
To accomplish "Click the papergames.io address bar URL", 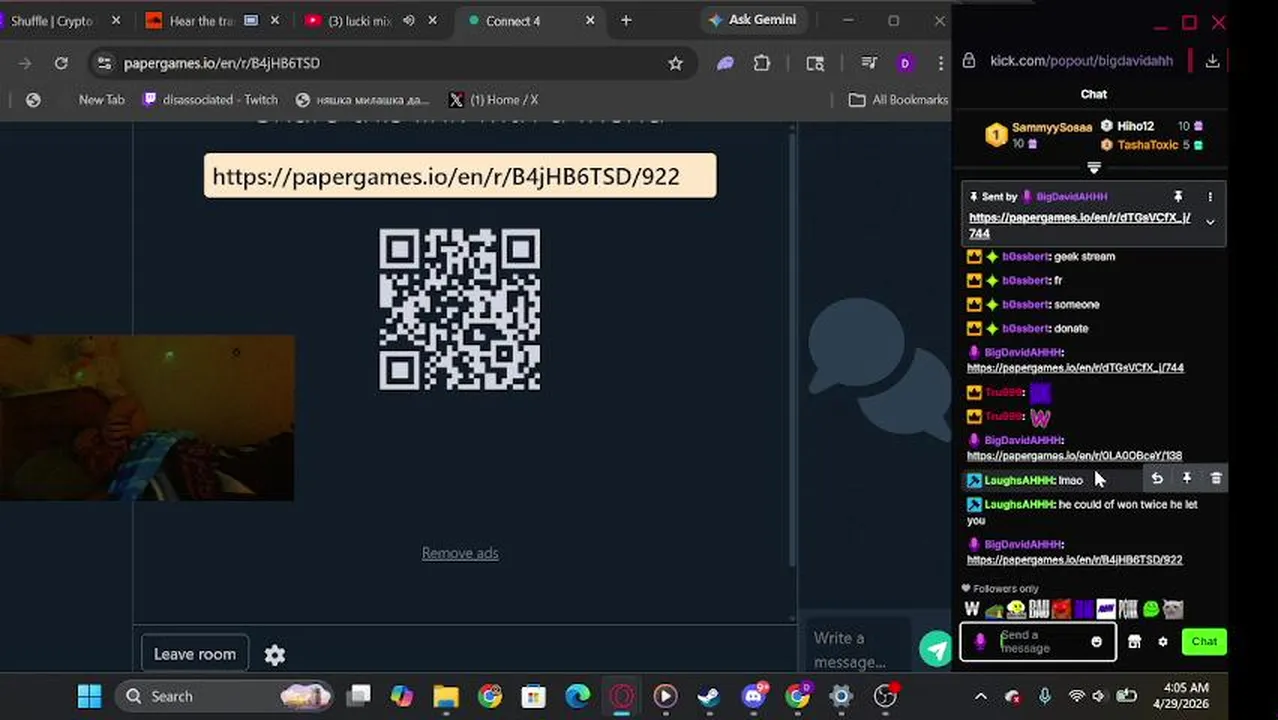I will click(x=222, y=63).
